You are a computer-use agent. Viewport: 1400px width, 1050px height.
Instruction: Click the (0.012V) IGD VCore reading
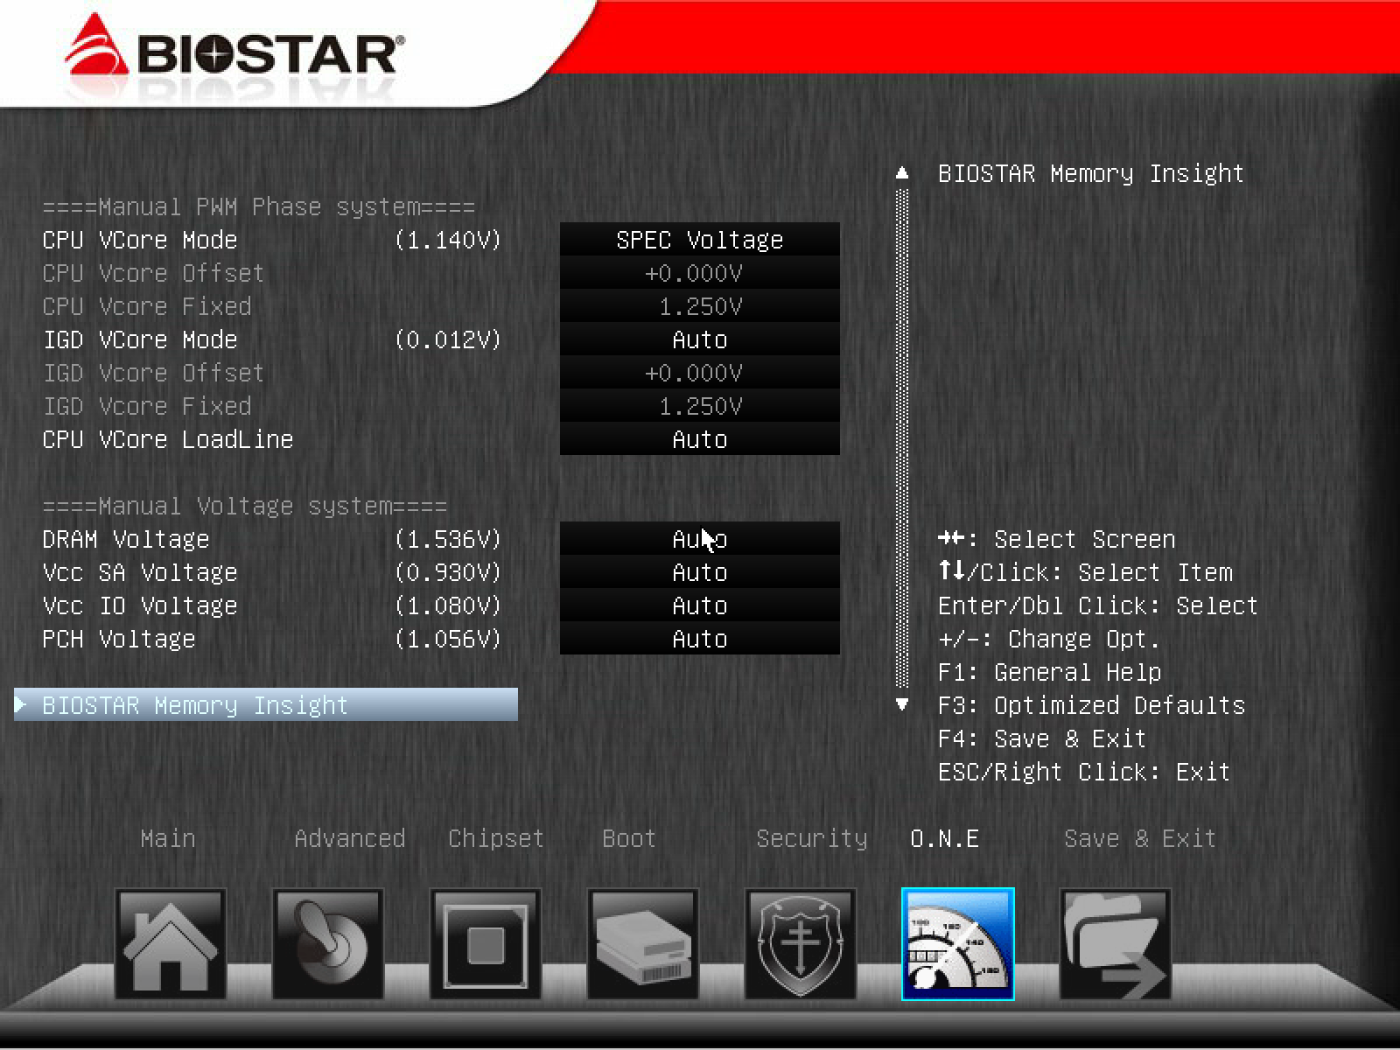[x=448, y=340]
